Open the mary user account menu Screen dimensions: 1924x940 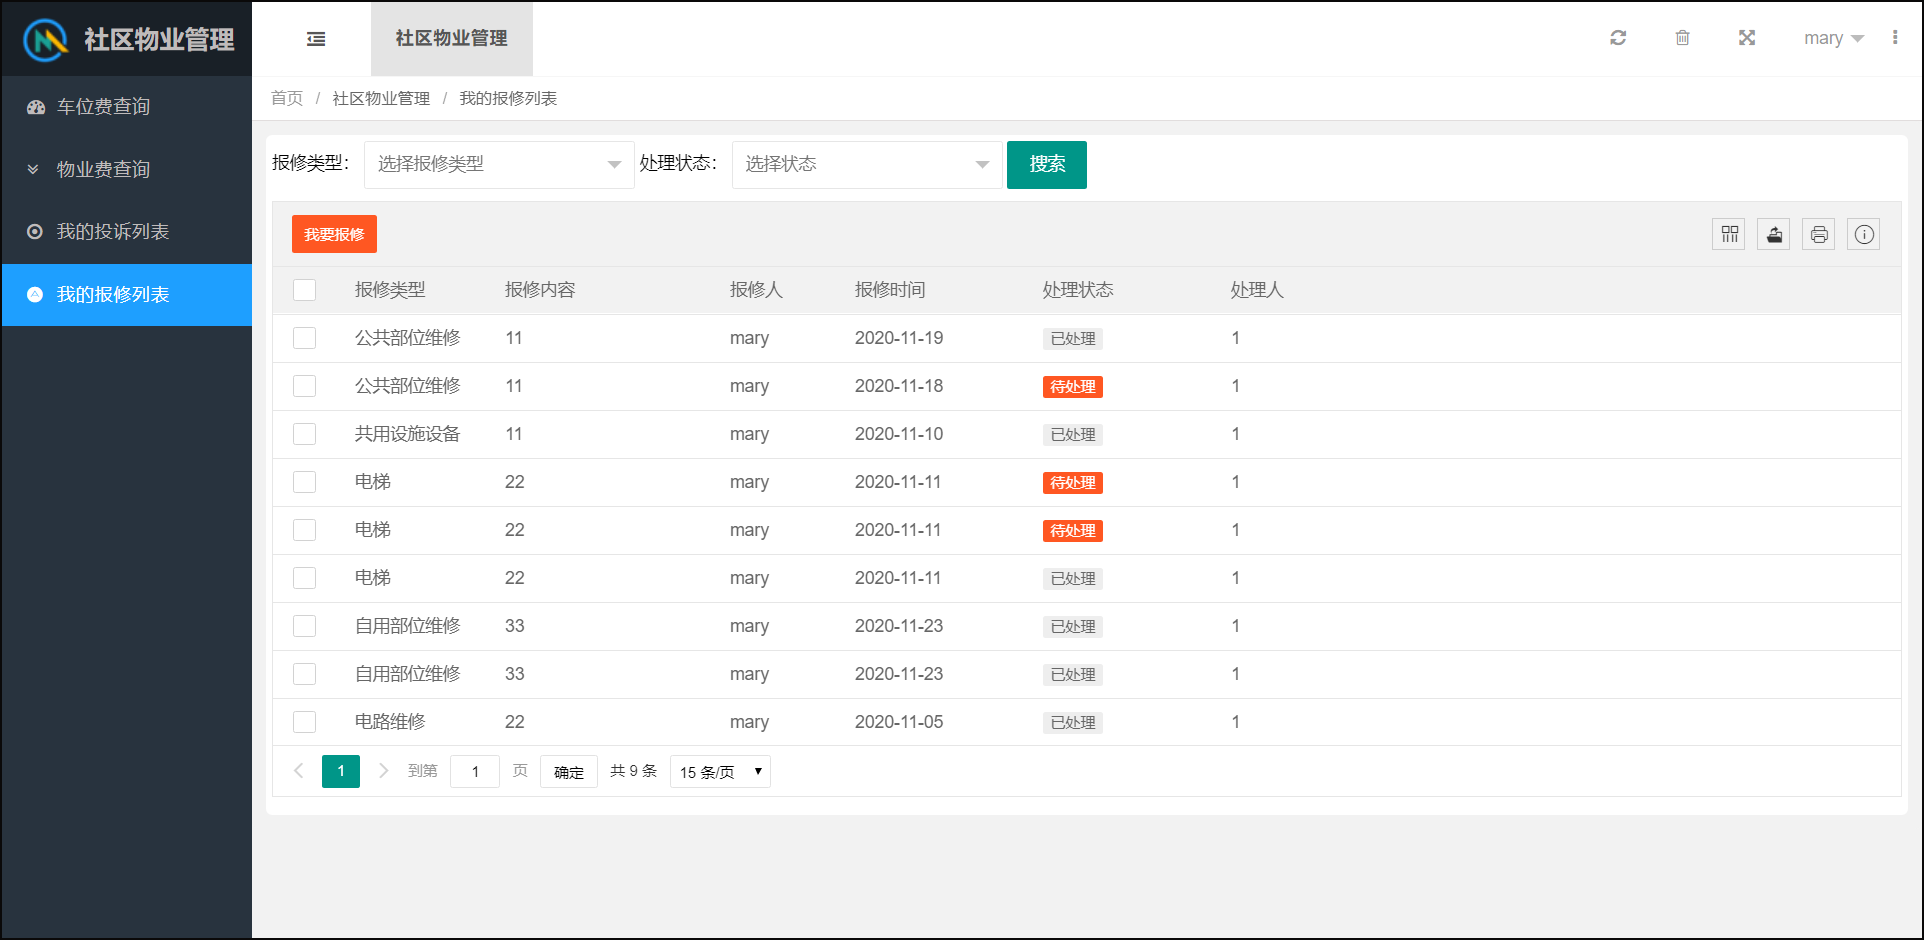click(1833, 37)
